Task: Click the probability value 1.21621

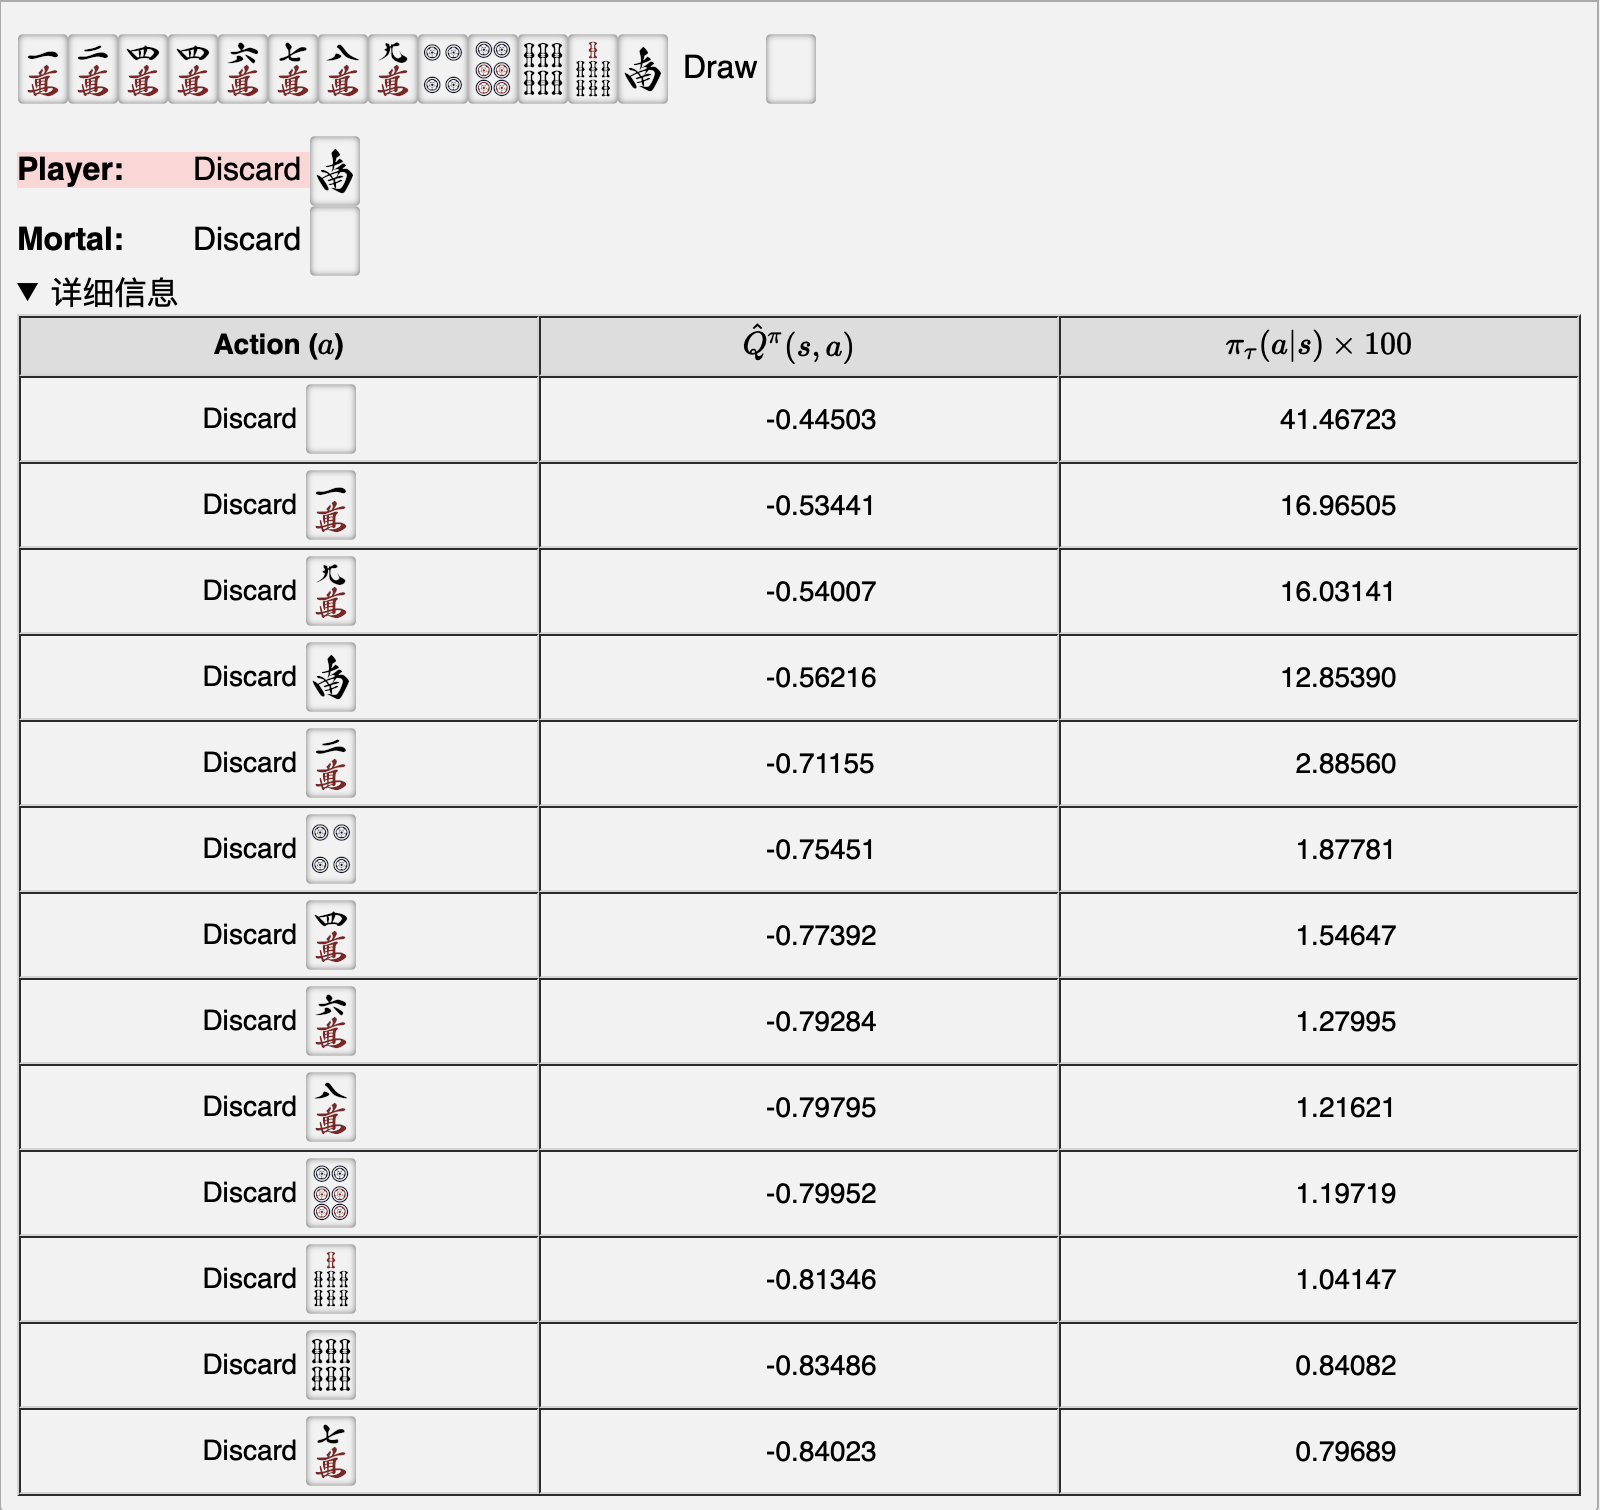Action: [x=1345, y=1107]
